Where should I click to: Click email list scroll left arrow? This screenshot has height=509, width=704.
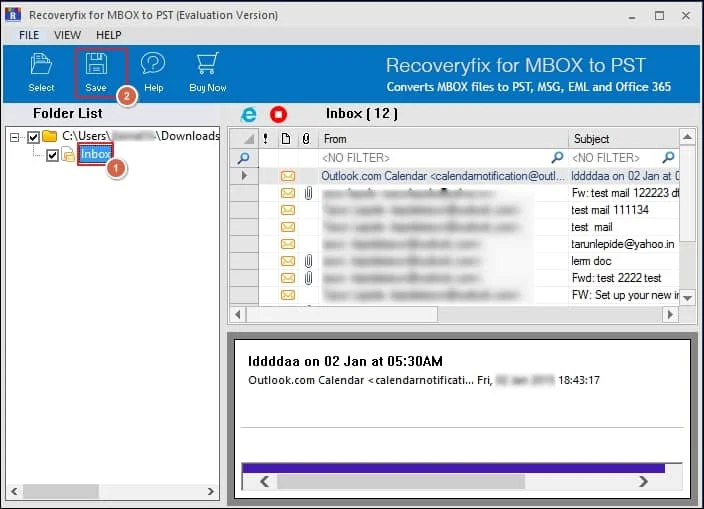[238, 315]
